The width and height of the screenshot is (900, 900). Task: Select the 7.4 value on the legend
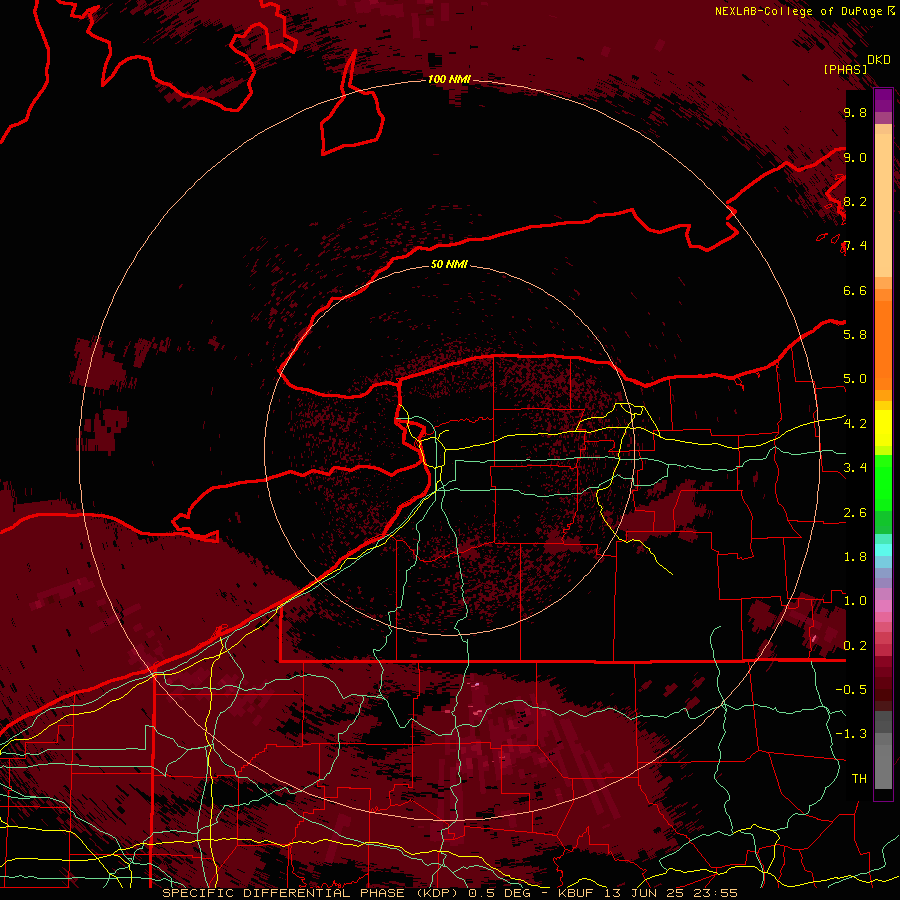coord(855,246)
